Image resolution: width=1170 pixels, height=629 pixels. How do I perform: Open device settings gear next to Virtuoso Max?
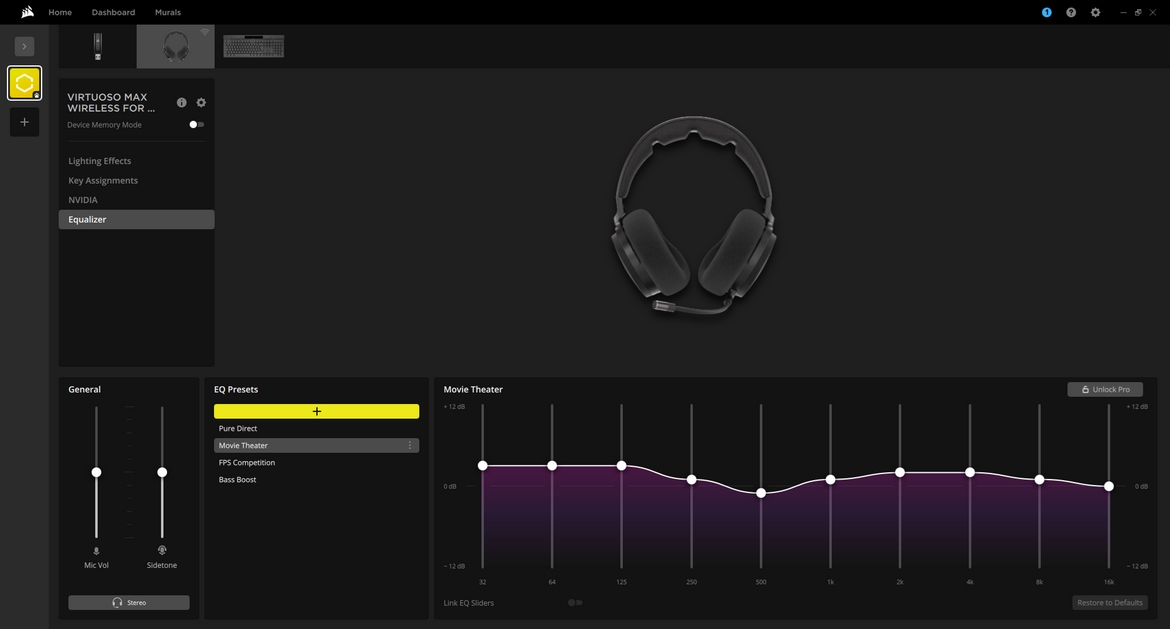(201, 102)
